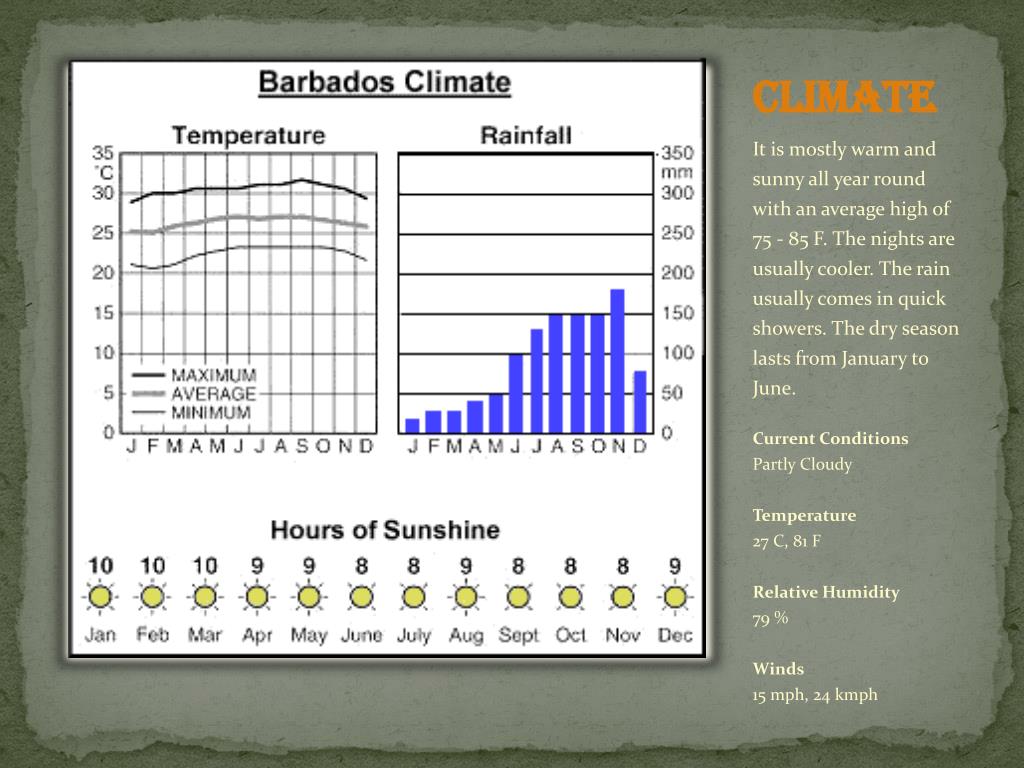Click the Partly Cloudy value

802,464
